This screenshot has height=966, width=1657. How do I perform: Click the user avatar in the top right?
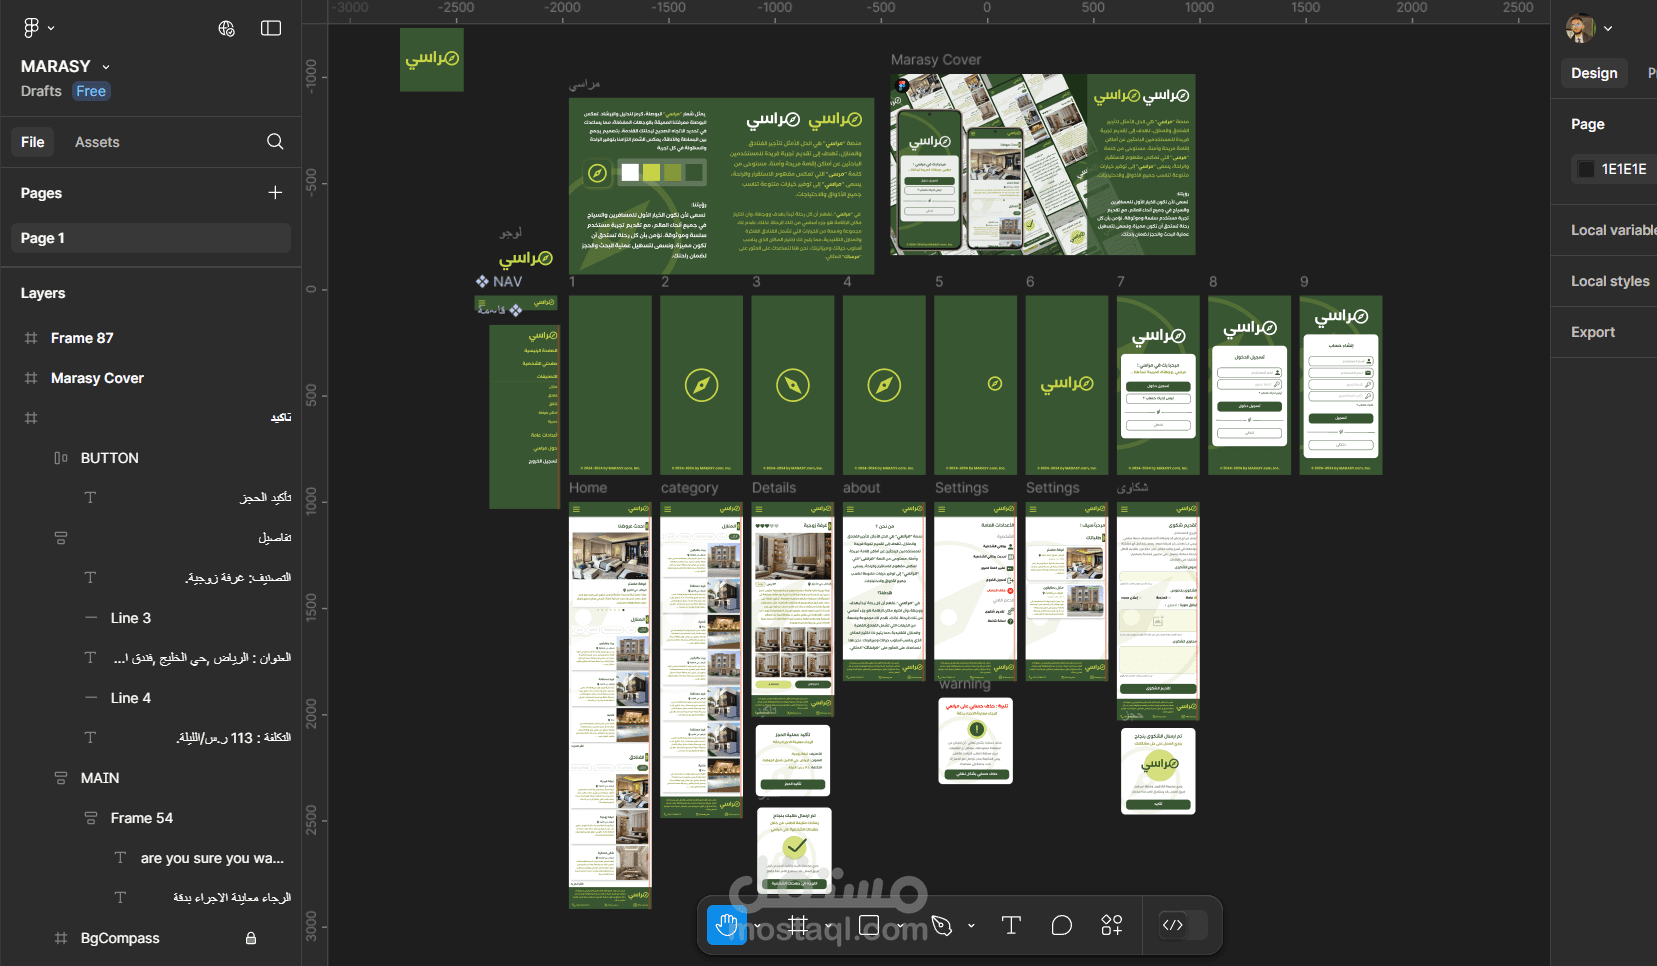pos(1580,28)
